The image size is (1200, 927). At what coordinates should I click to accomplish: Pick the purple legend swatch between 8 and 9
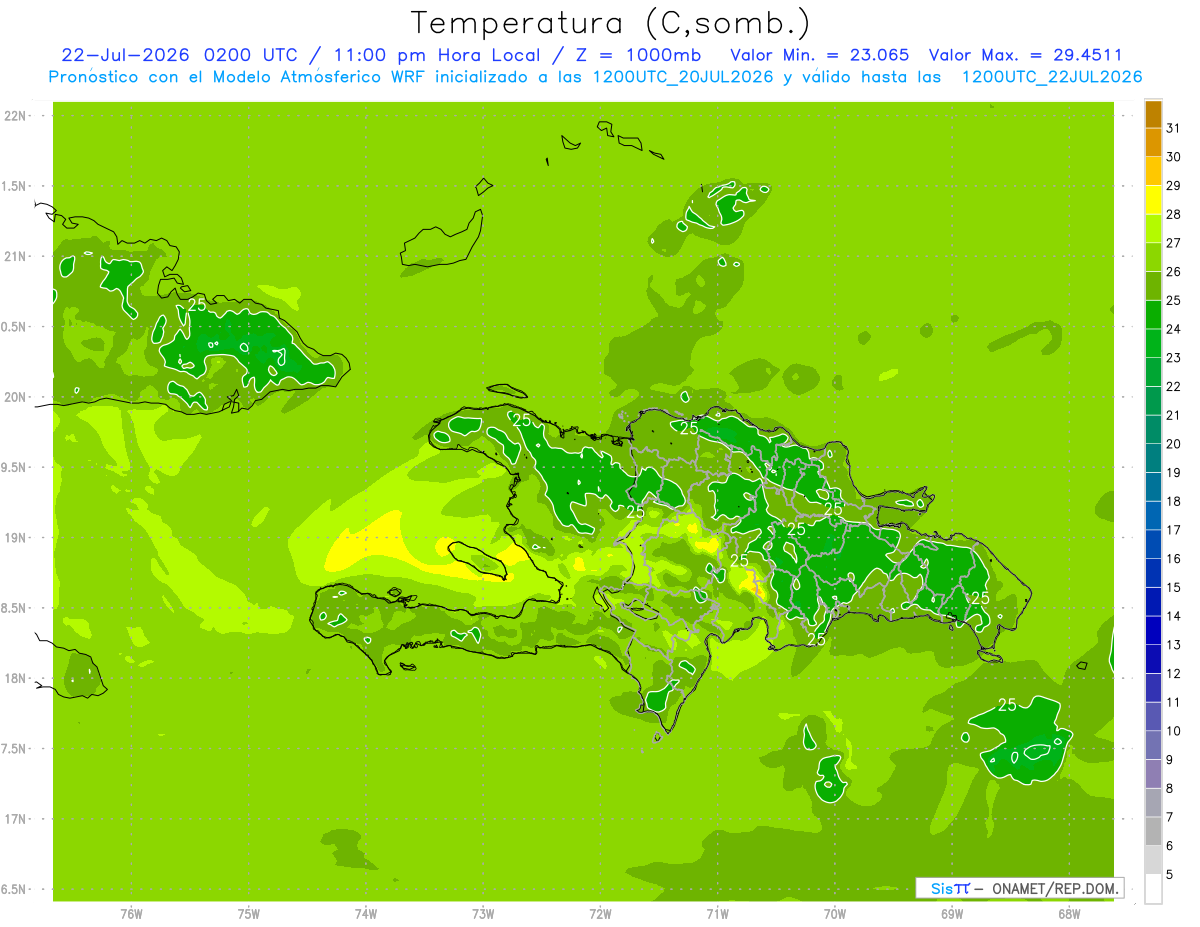click(1153, 774)
